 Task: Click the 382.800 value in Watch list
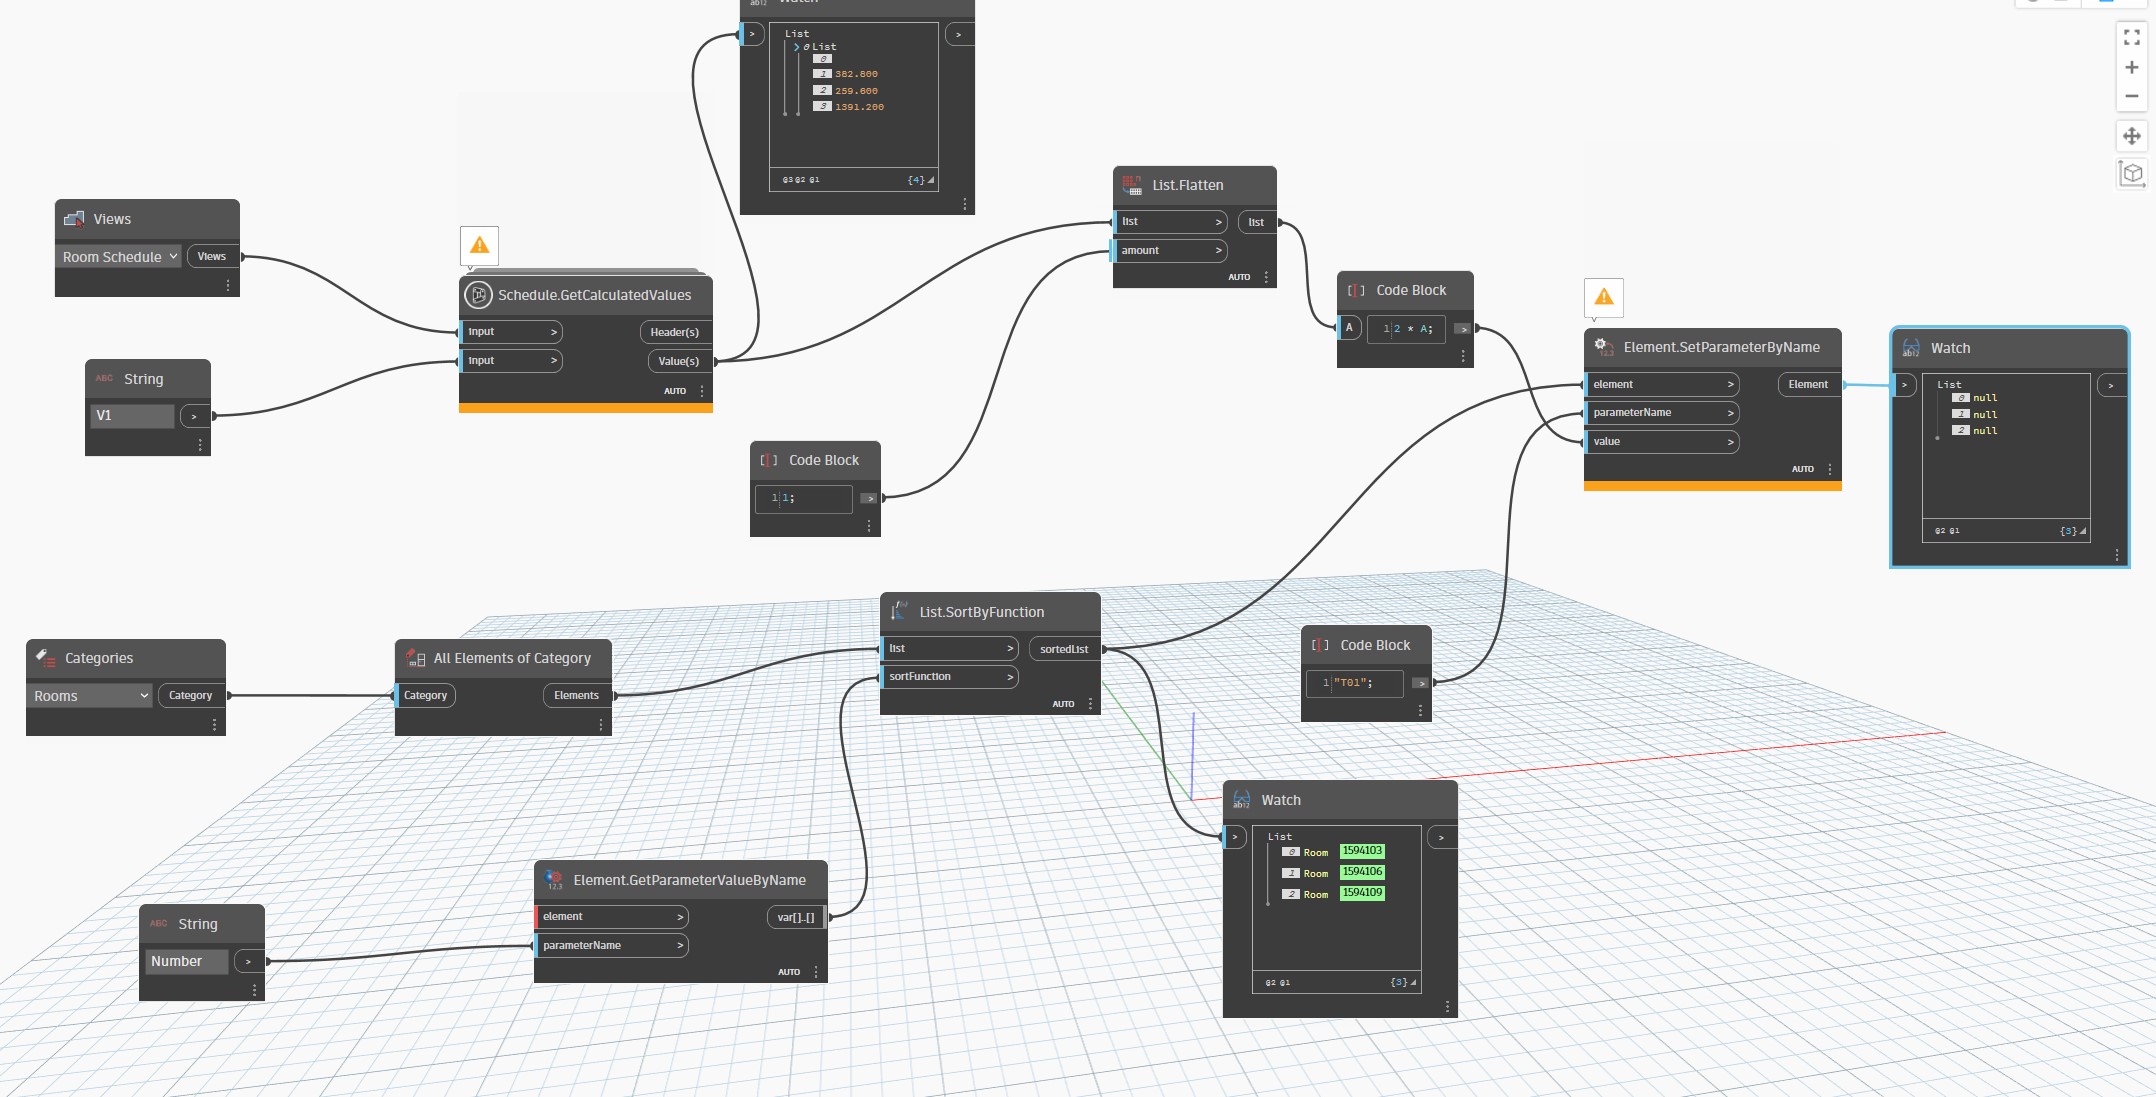pyautogui.click(x=856, y=74)
